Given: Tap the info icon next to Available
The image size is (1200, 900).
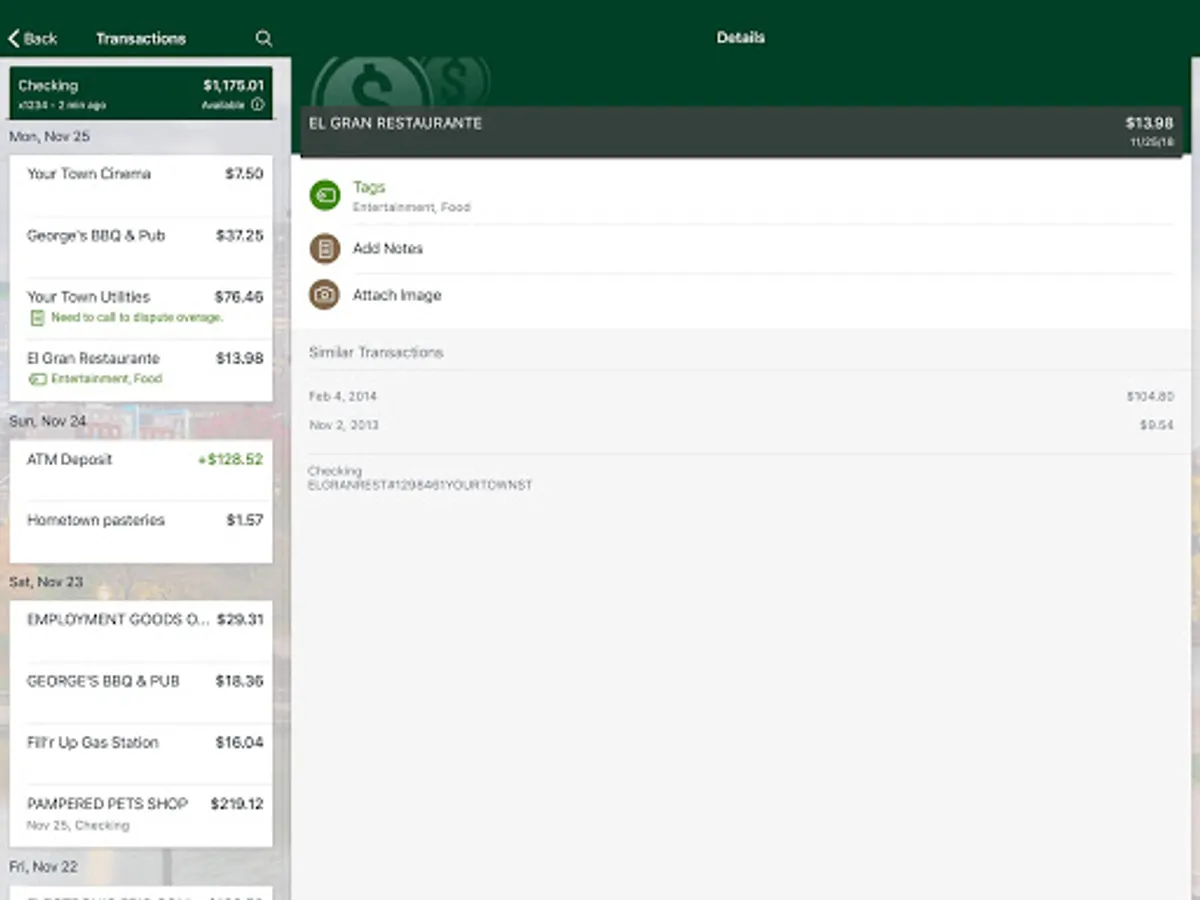Looking at the screenshot, I should tap(257, 104).
